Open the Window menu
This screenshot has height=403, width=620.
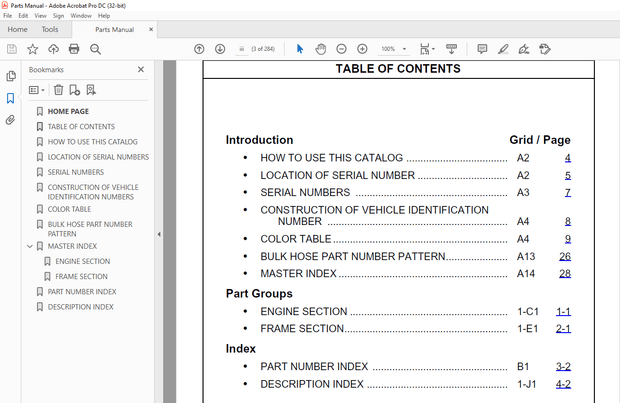pyautogui.click(x=81, y=16)
